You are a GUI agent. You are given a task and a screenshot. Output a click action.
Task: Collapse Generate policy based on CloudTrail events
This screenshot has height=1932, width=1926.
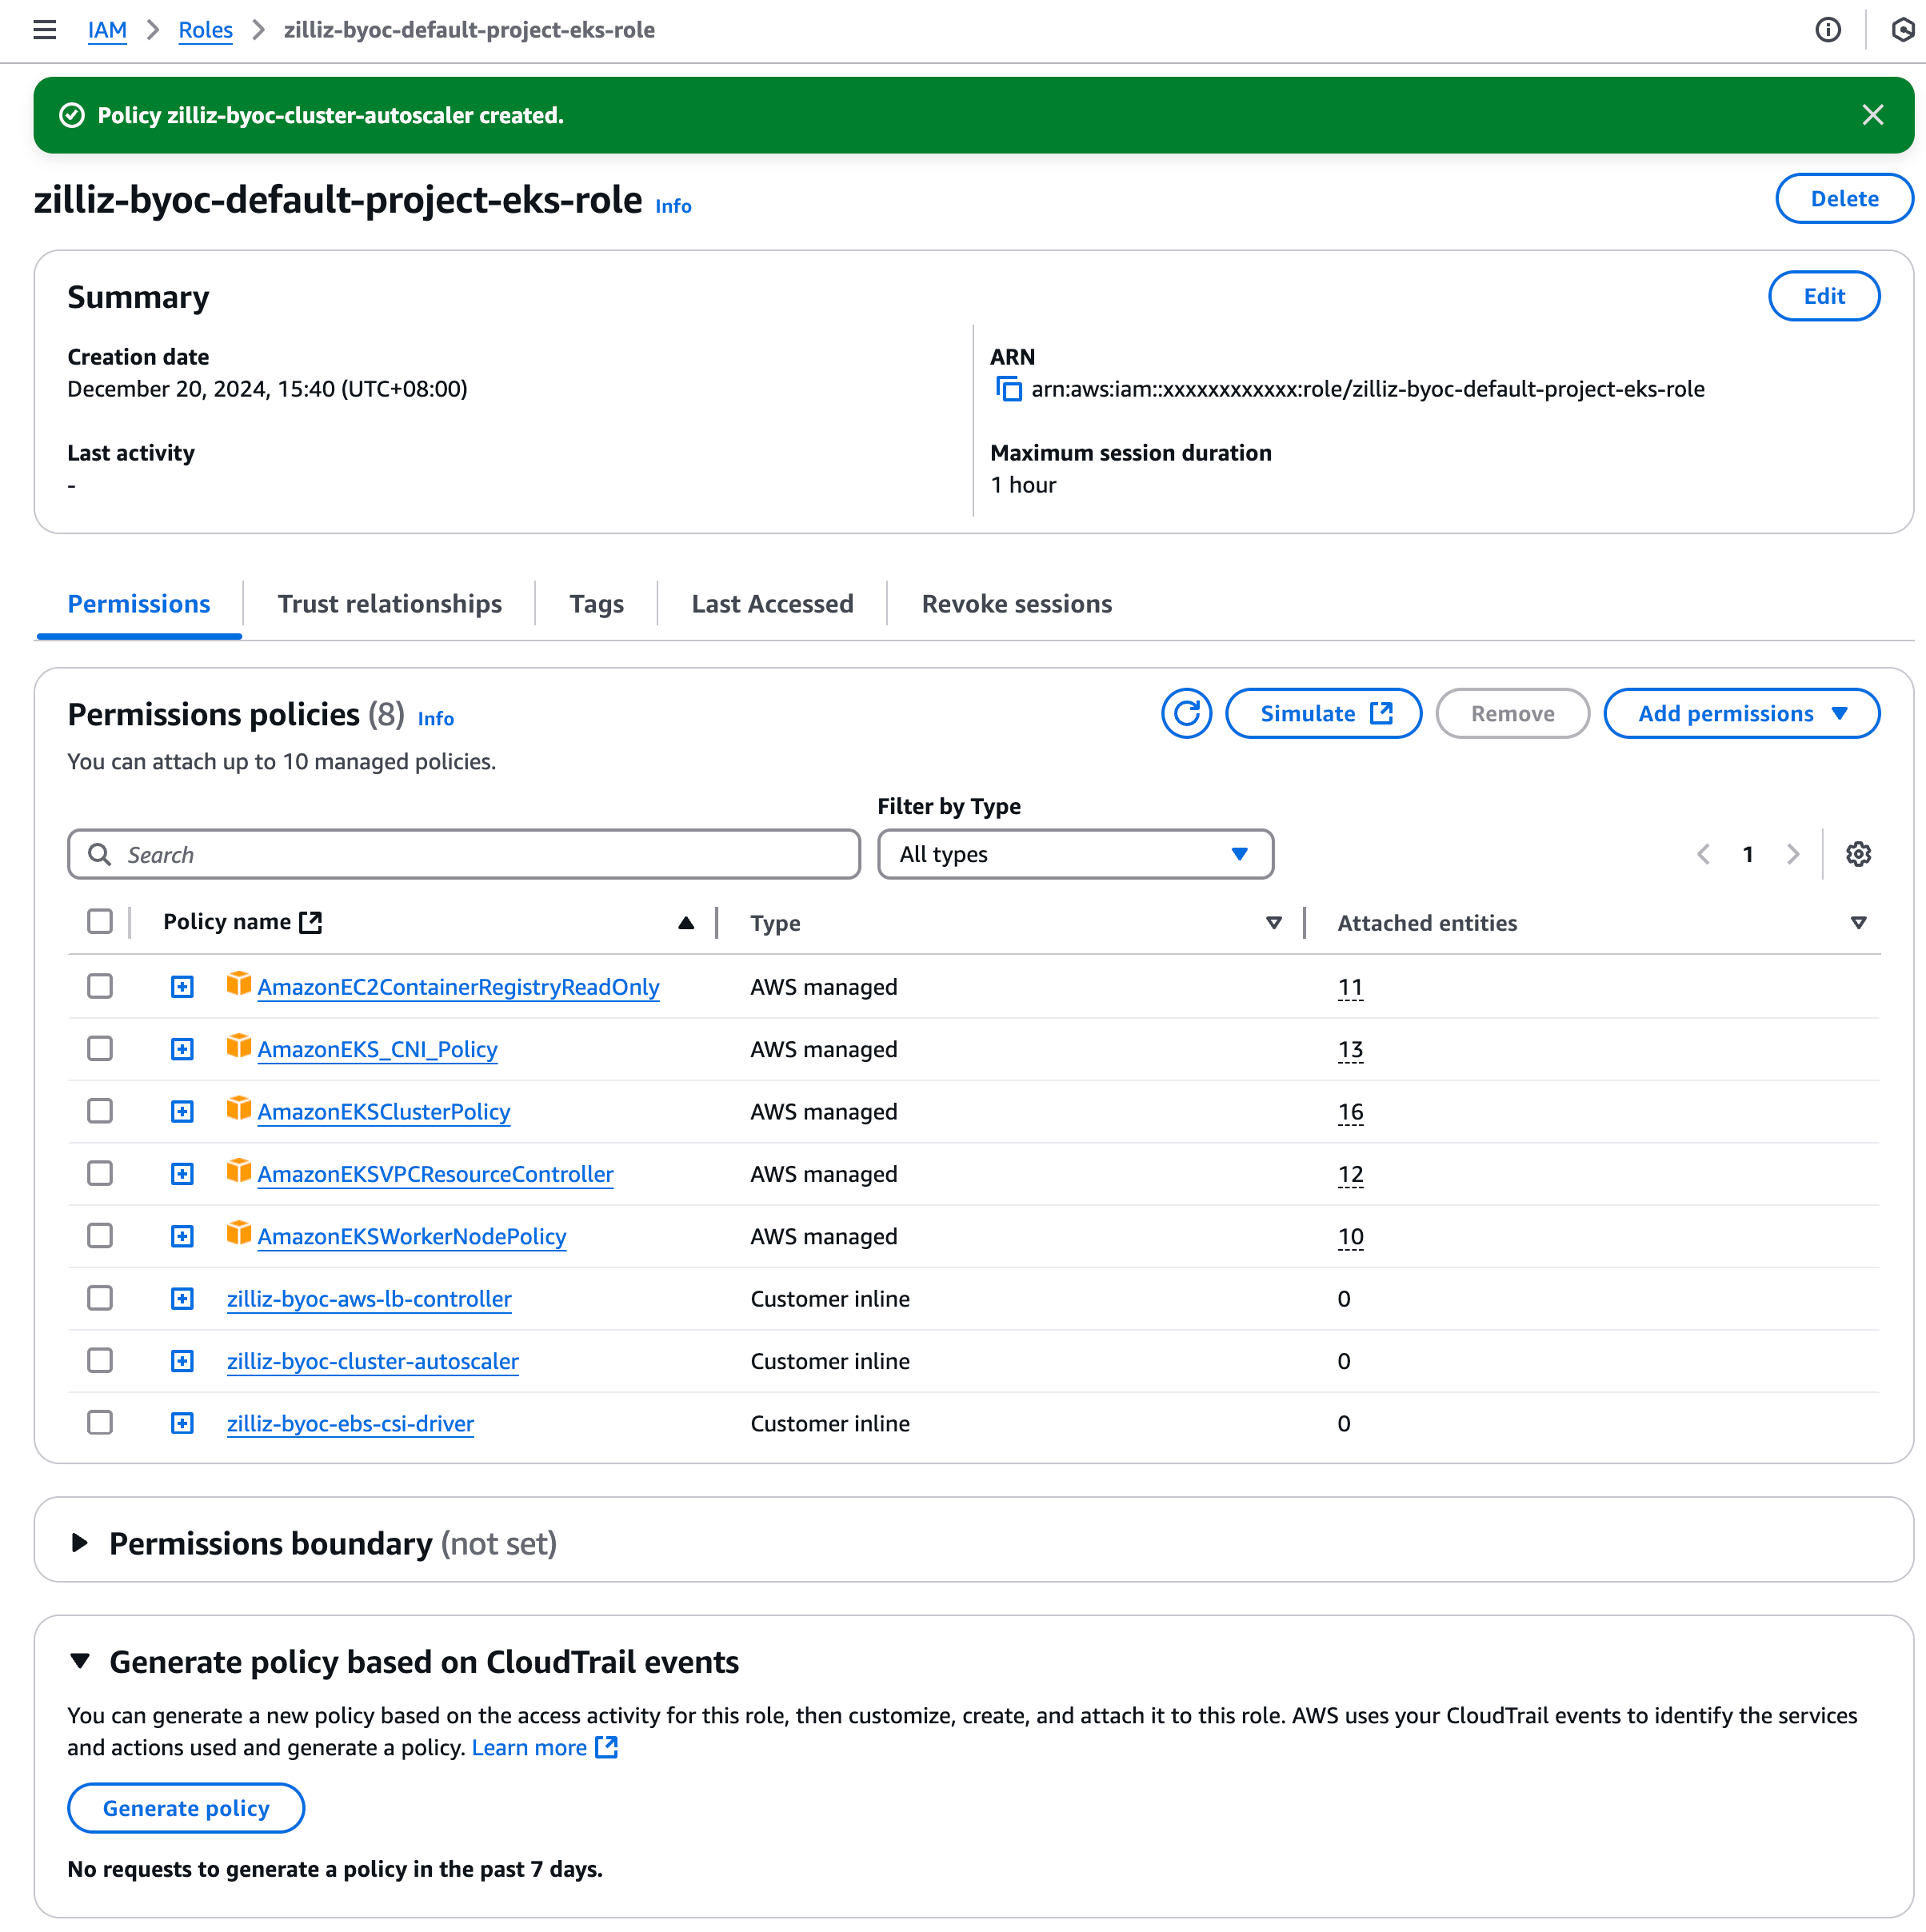point(80,1661)
